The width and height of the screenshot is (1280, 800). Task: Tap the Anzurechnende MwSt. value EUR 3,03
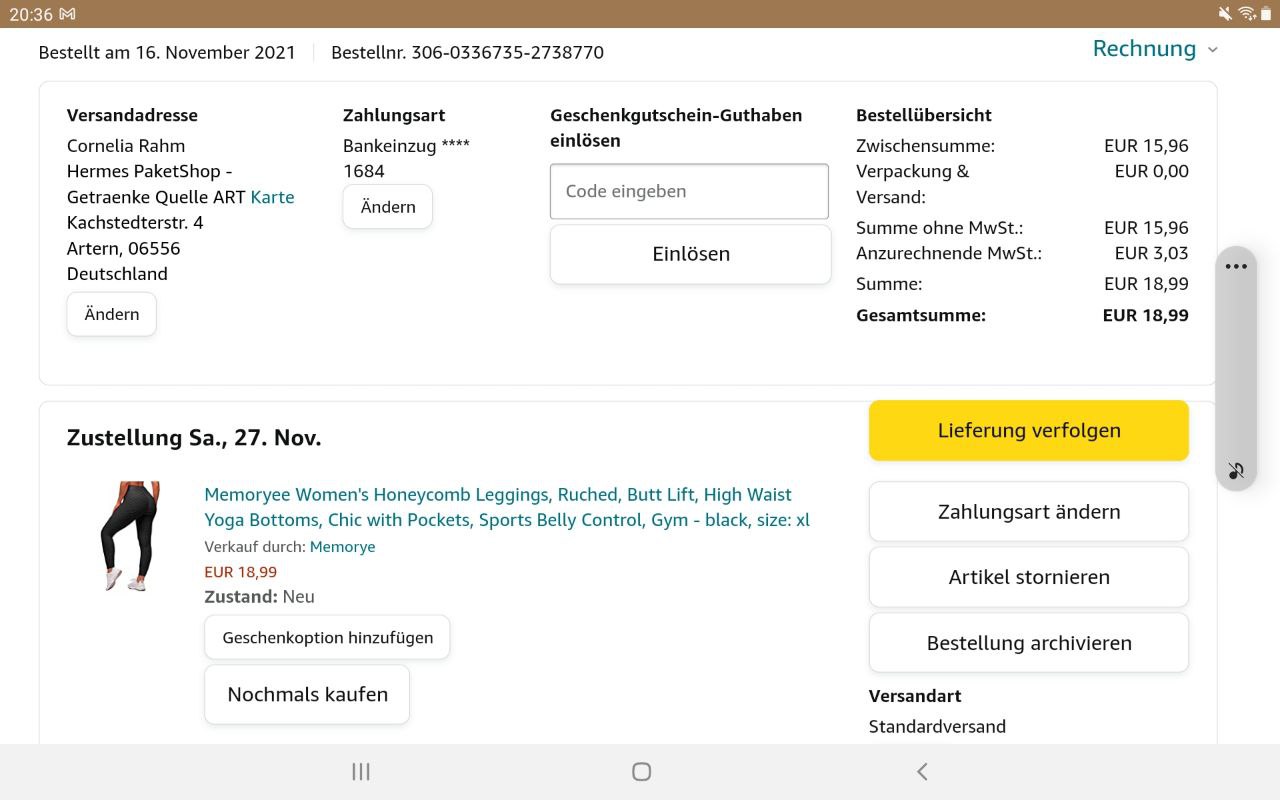pyautogui.click(x=1152, y=253)
